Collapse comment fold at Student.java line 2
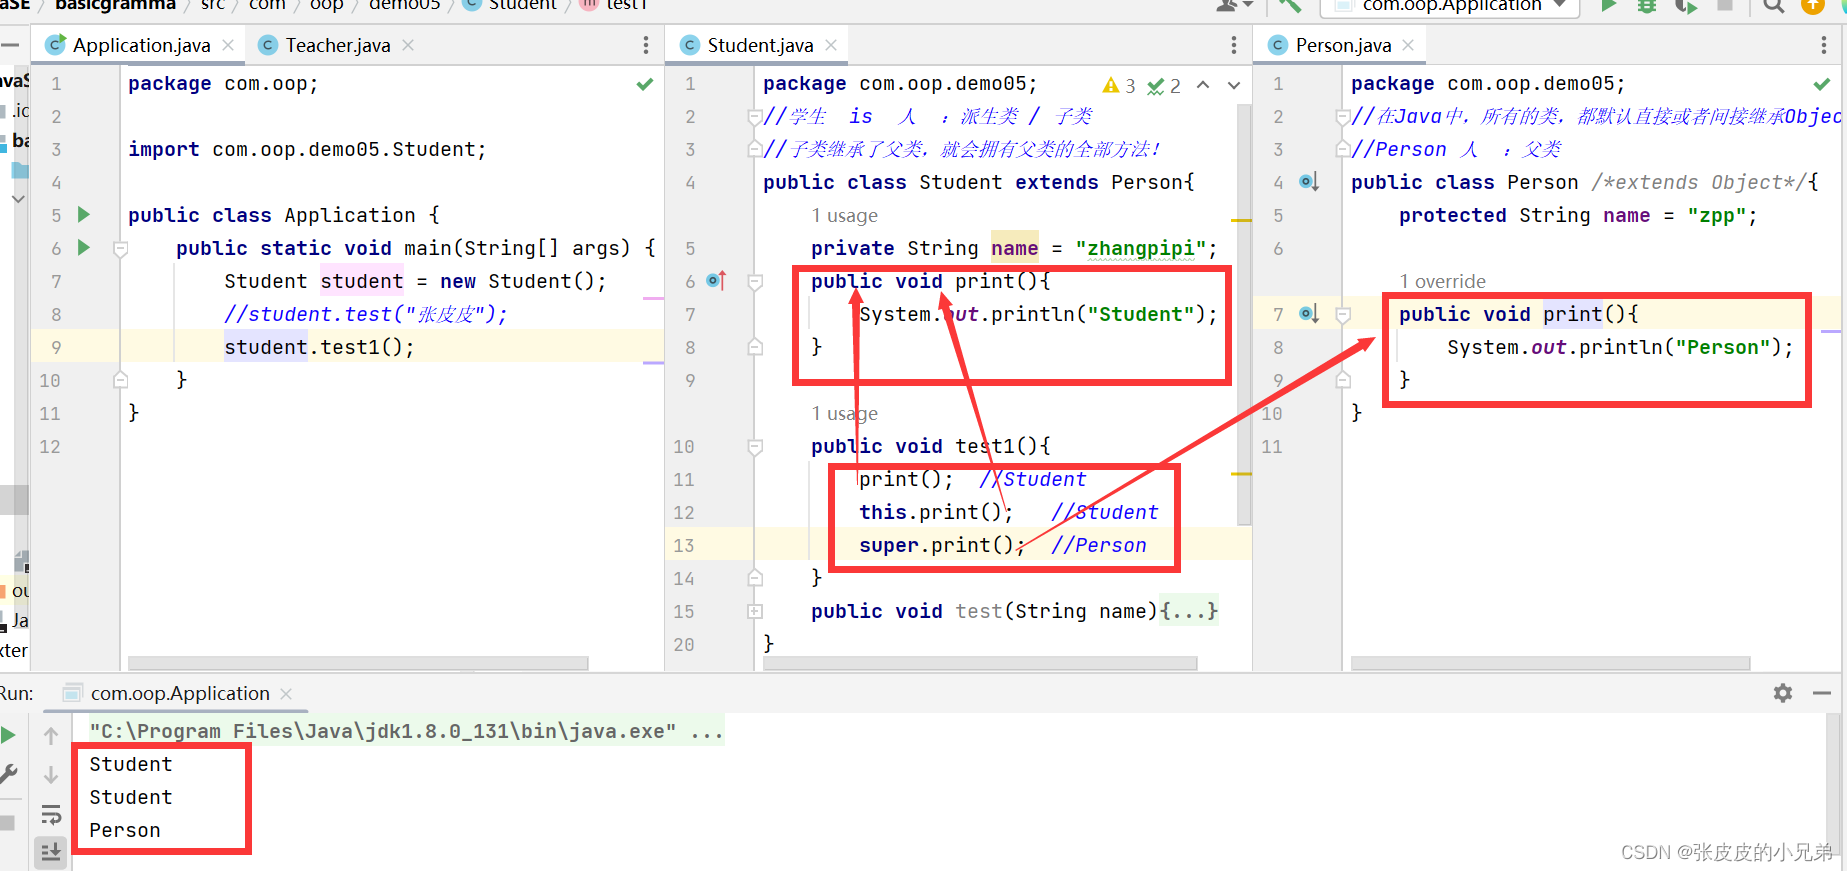 pyautogui.click(x=755, y=117)
